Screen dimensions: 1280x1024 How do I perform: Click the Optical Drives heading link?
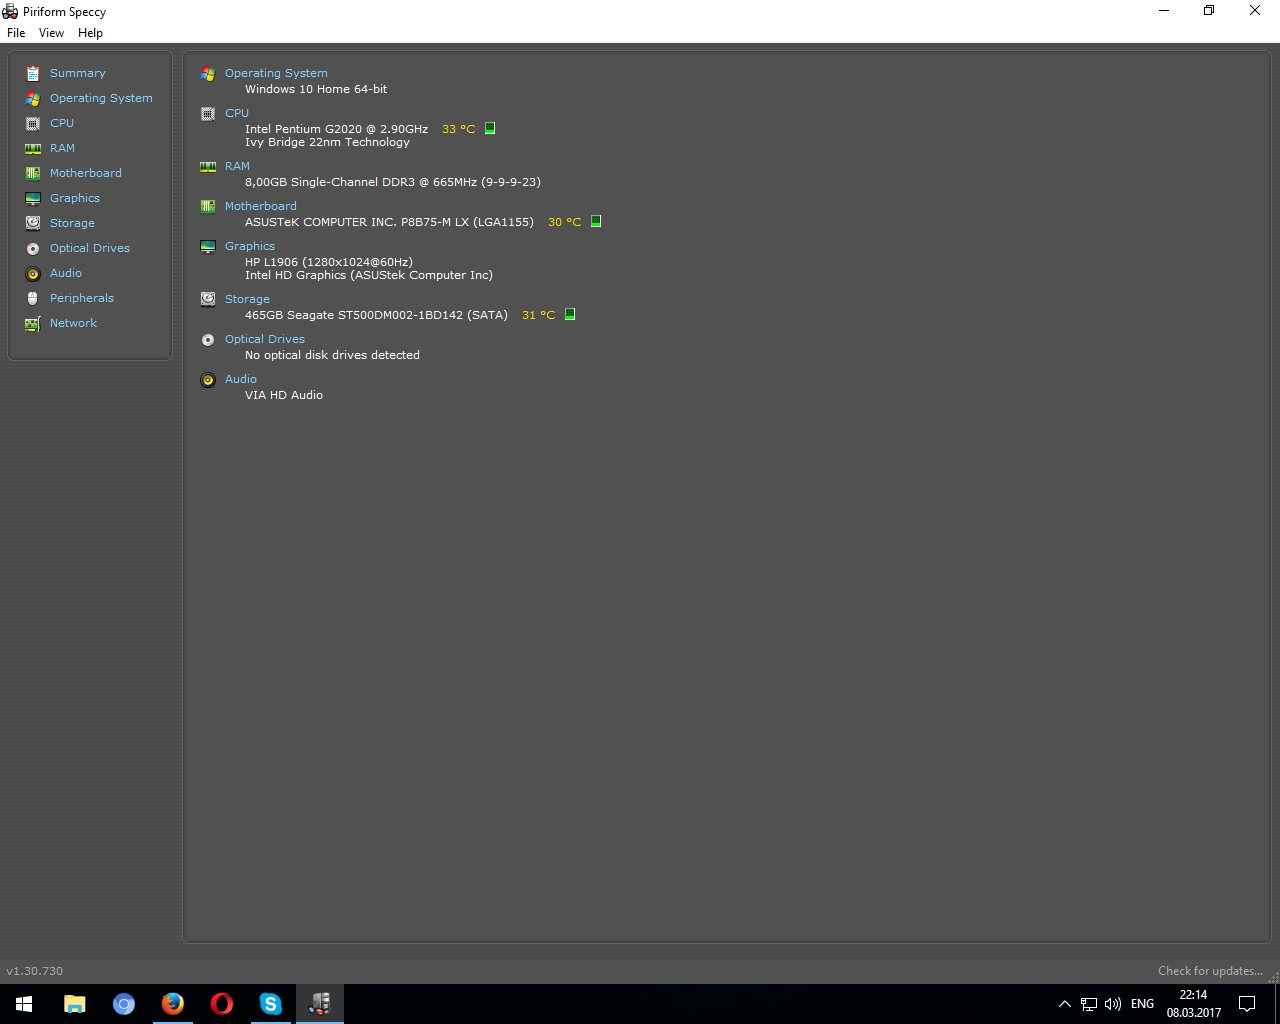(x=265, y=339)
